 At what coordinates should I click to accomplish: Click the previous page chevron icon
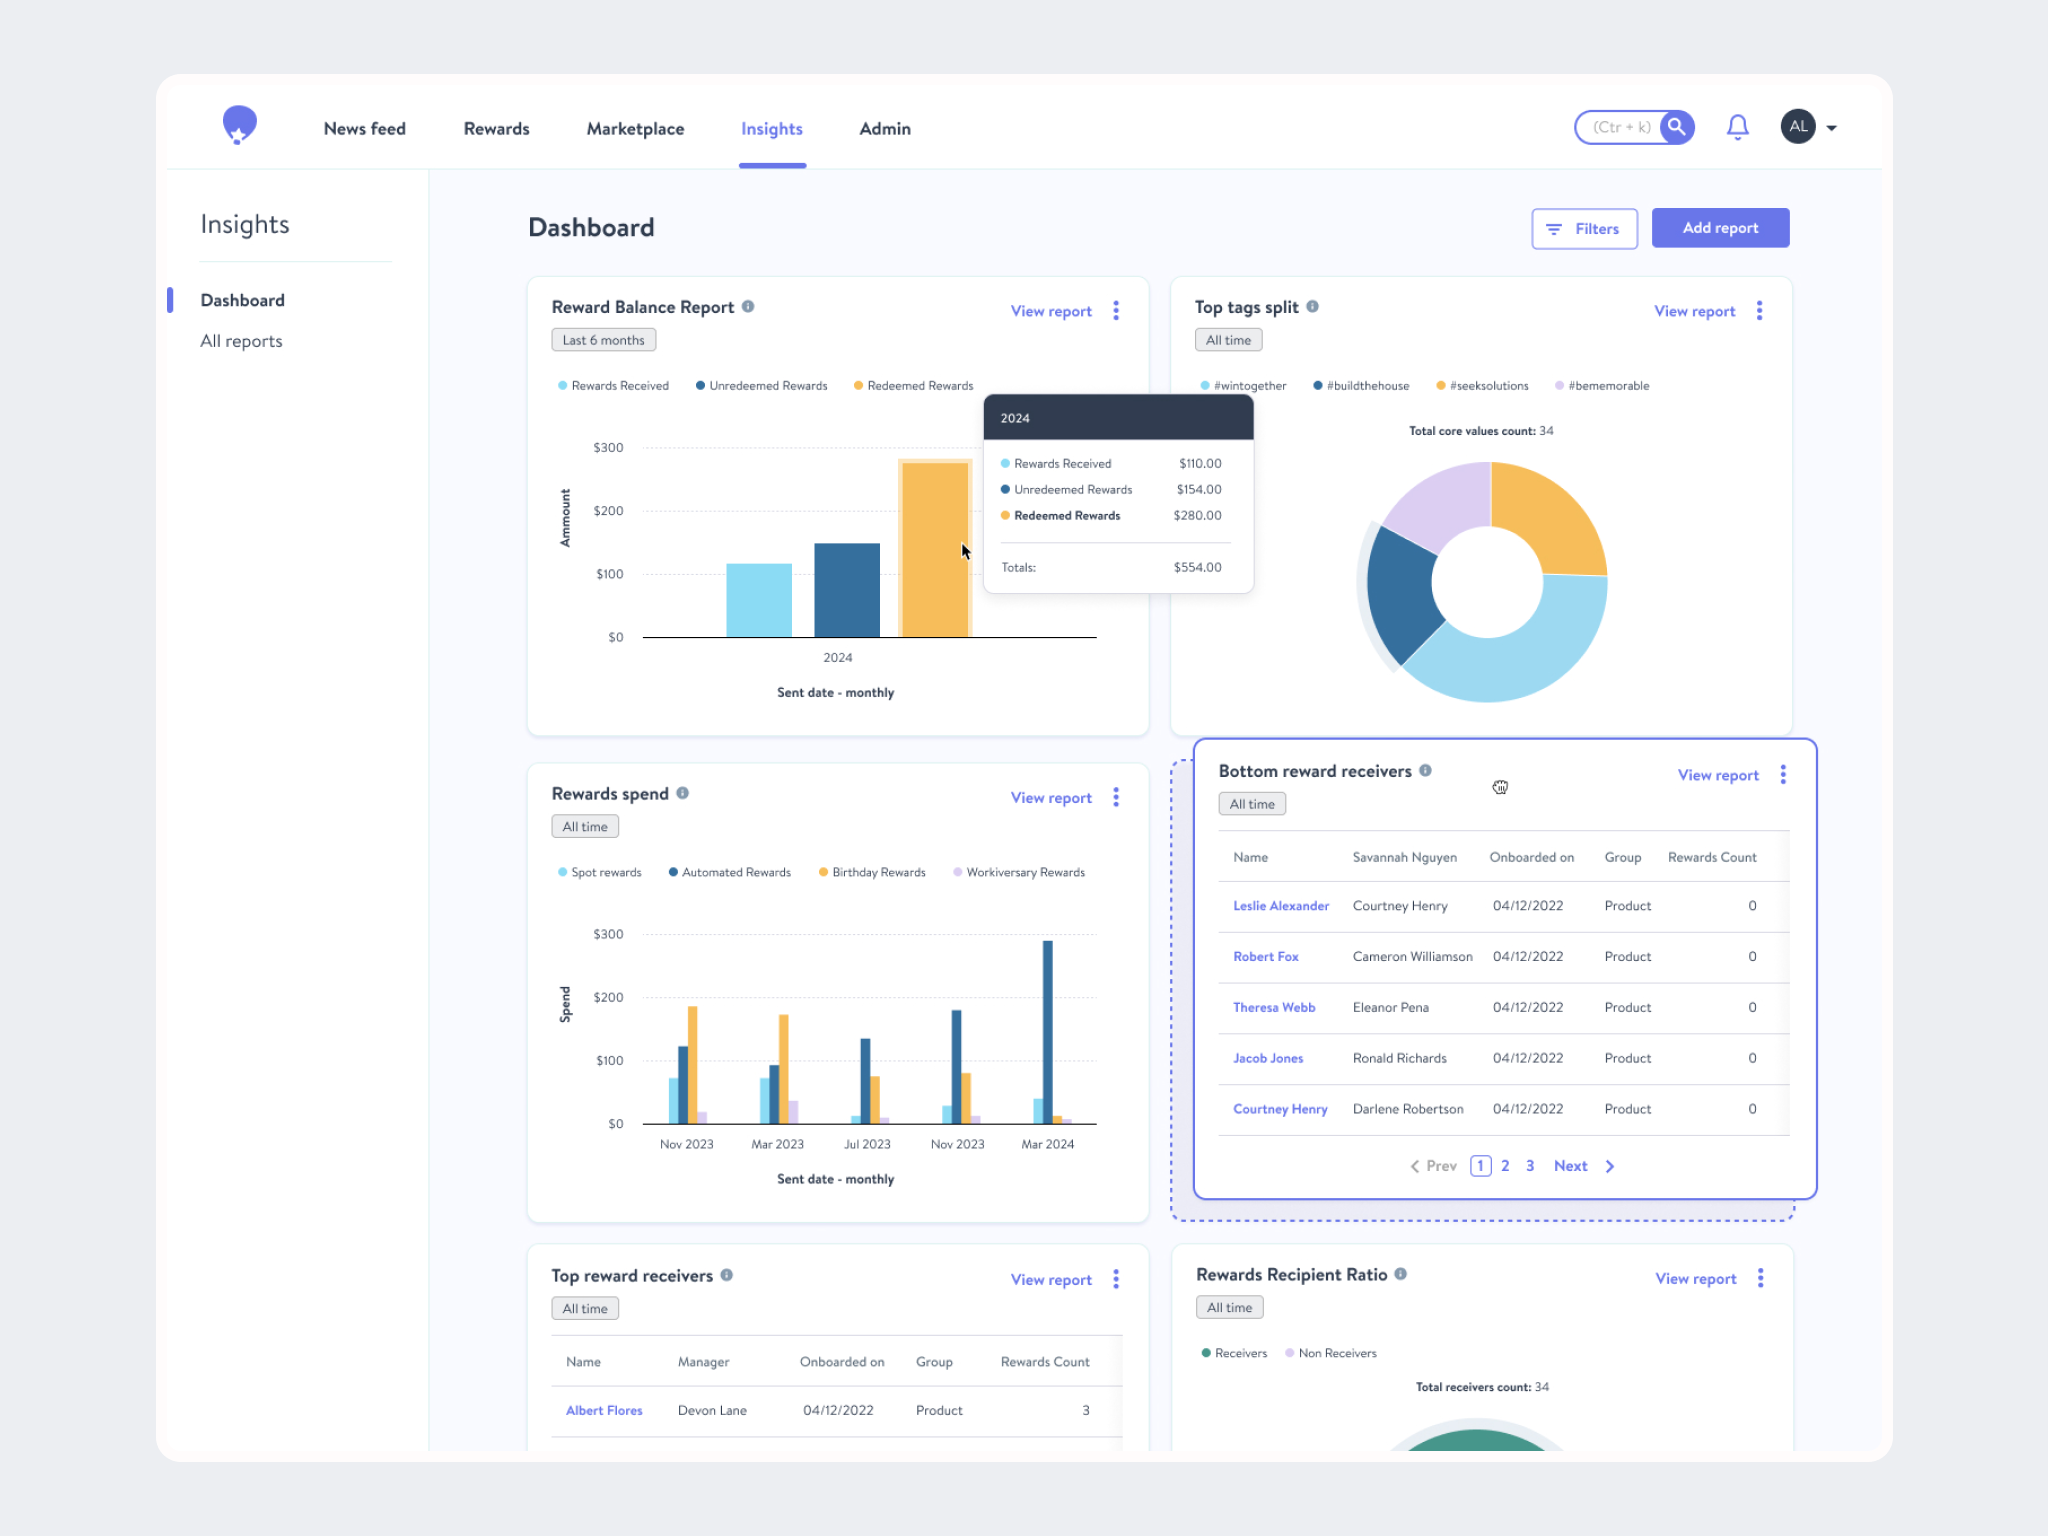click(x=1415, y=1166)
